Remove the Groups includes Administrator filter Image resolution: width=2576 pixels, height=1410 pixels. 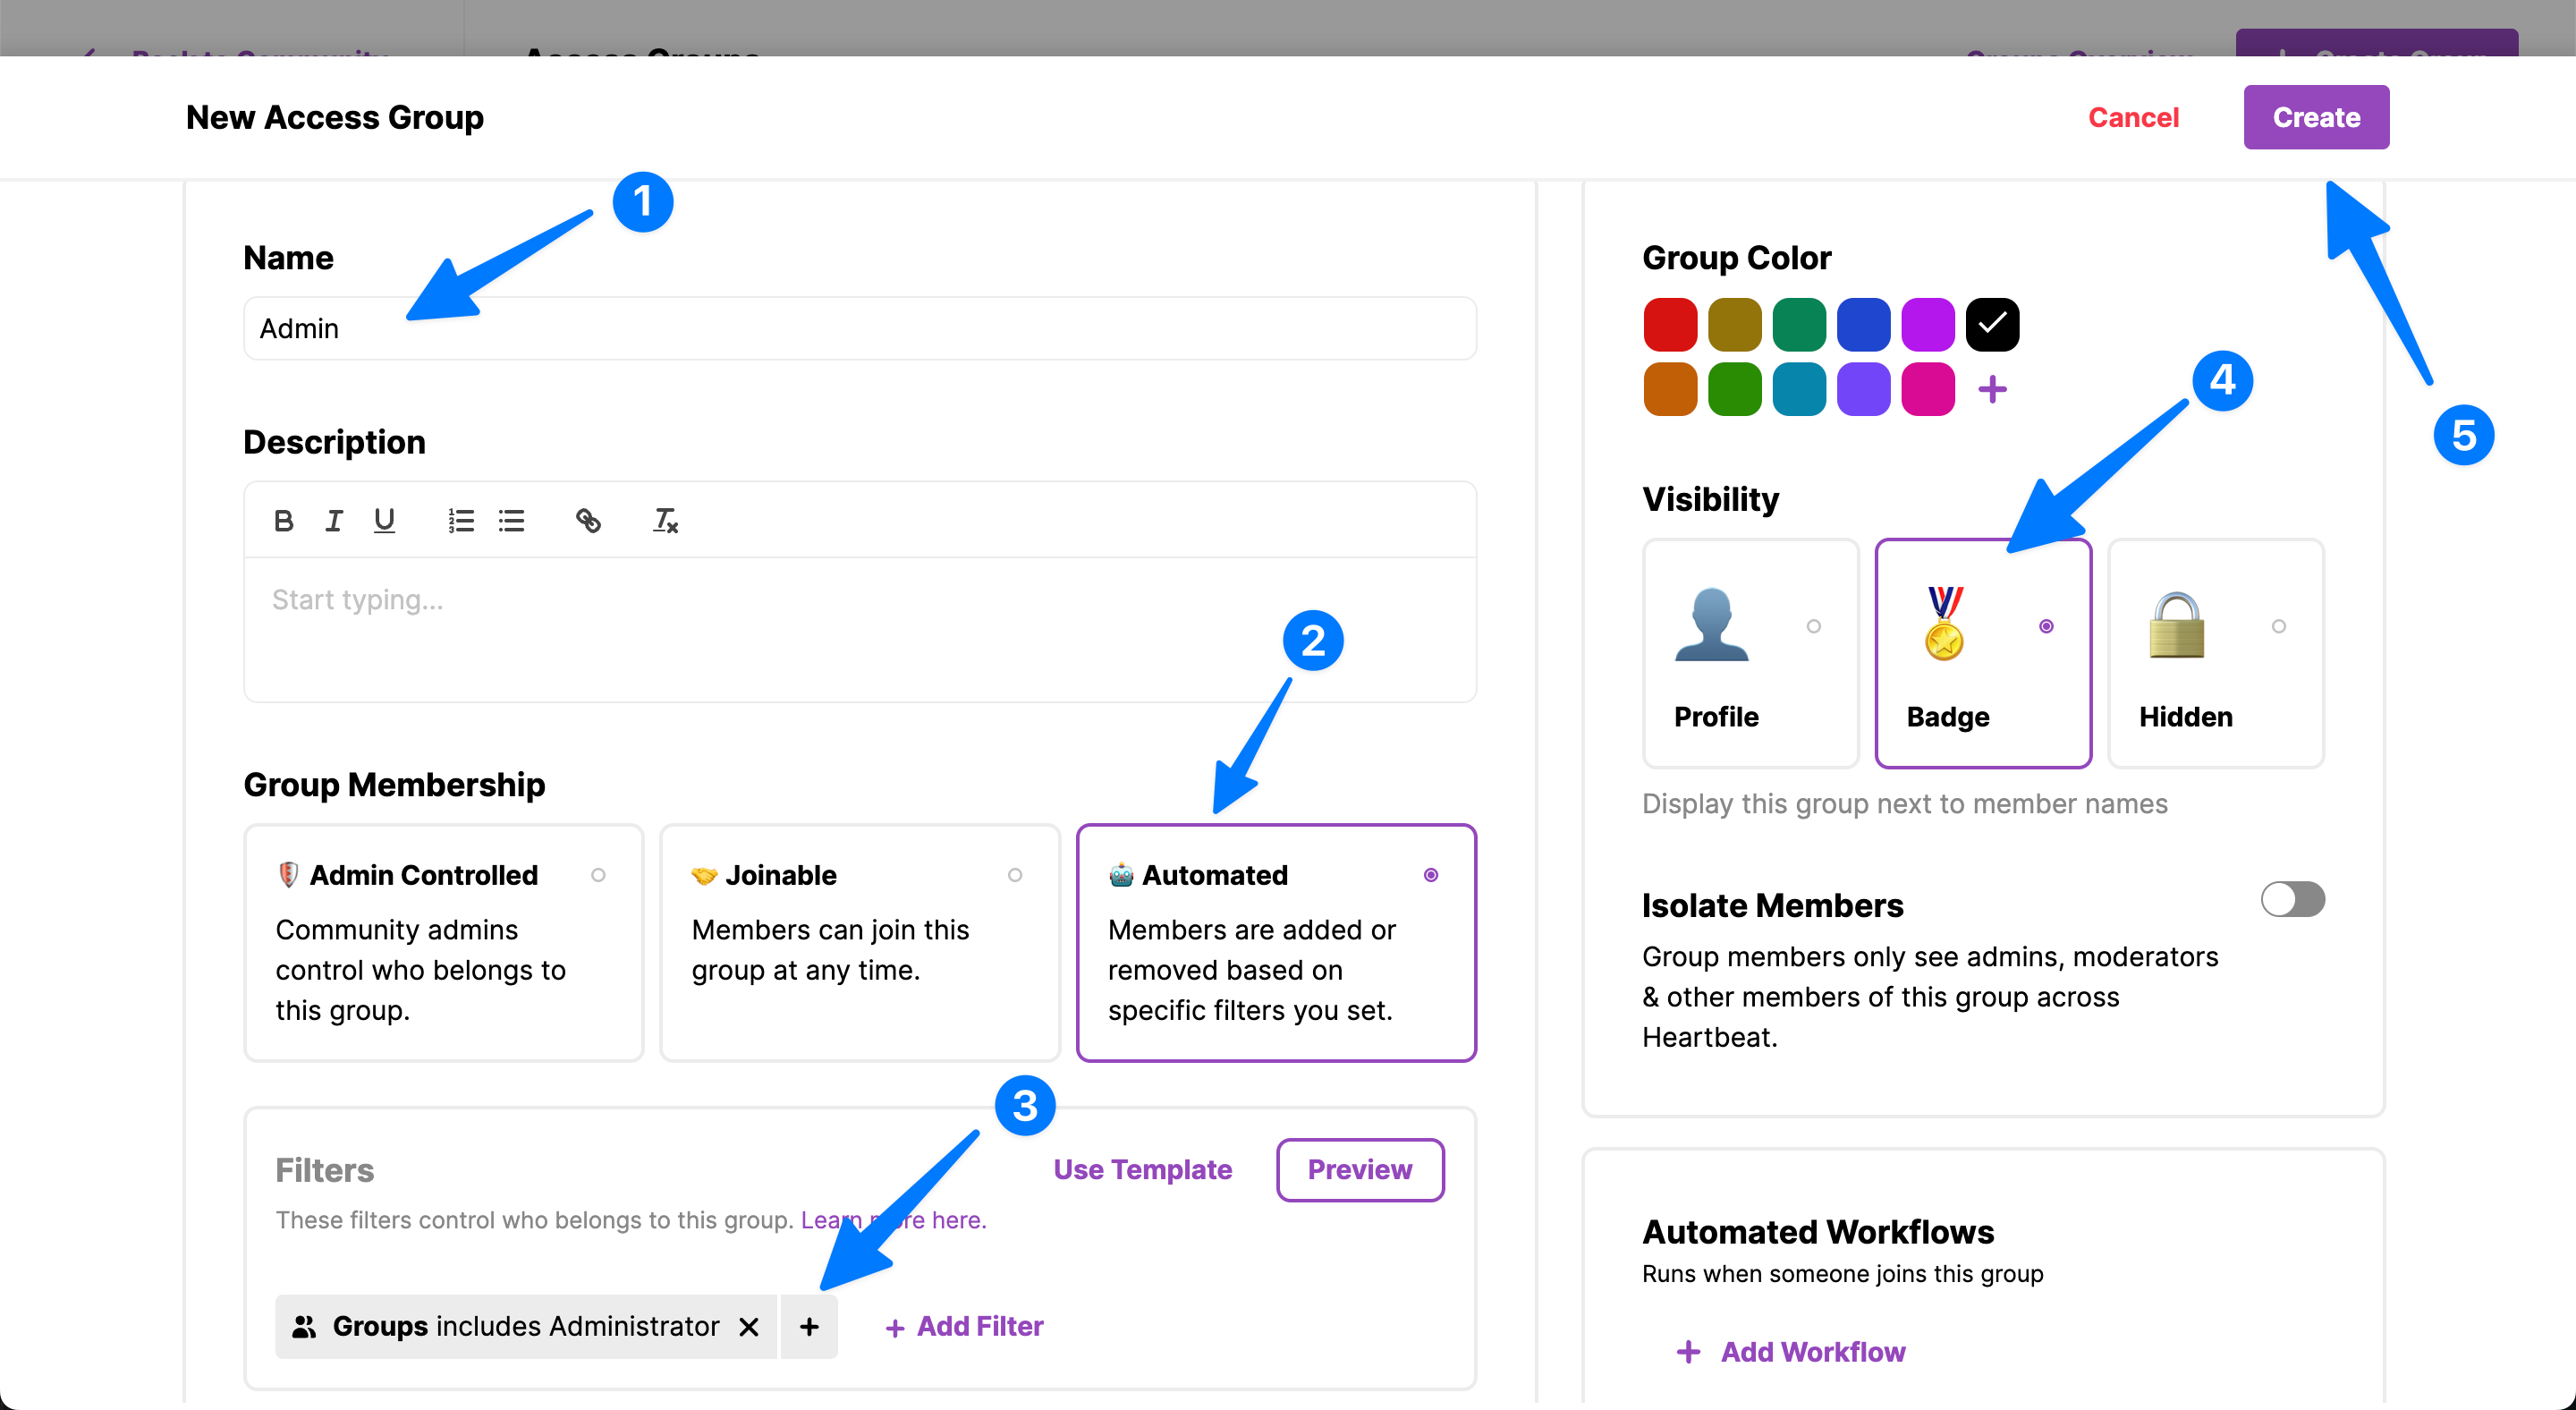748,1327
